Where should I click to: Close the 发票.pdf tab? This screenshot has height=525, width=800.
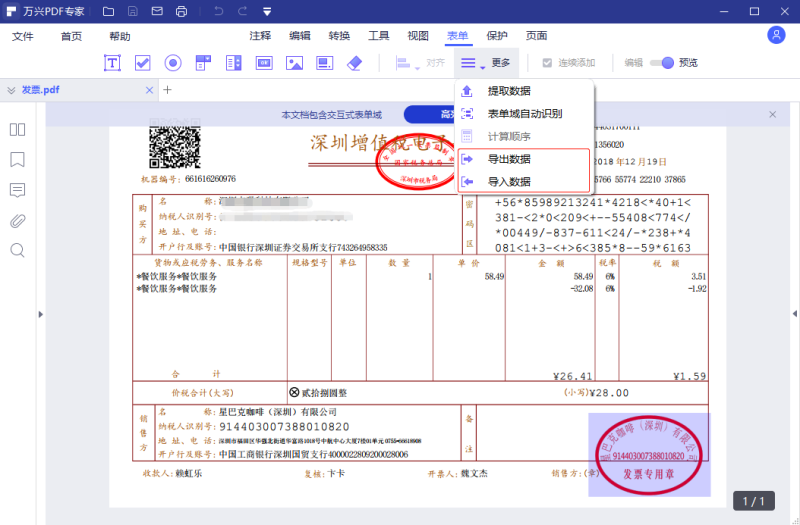pos(149,90)
